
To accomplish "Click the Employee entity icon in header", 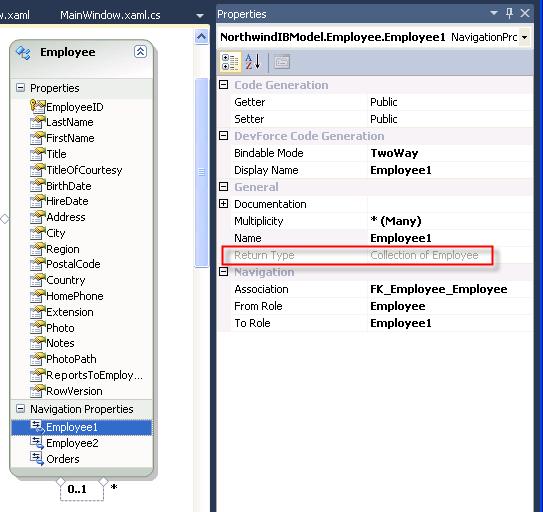I will (x=23, y=53).
